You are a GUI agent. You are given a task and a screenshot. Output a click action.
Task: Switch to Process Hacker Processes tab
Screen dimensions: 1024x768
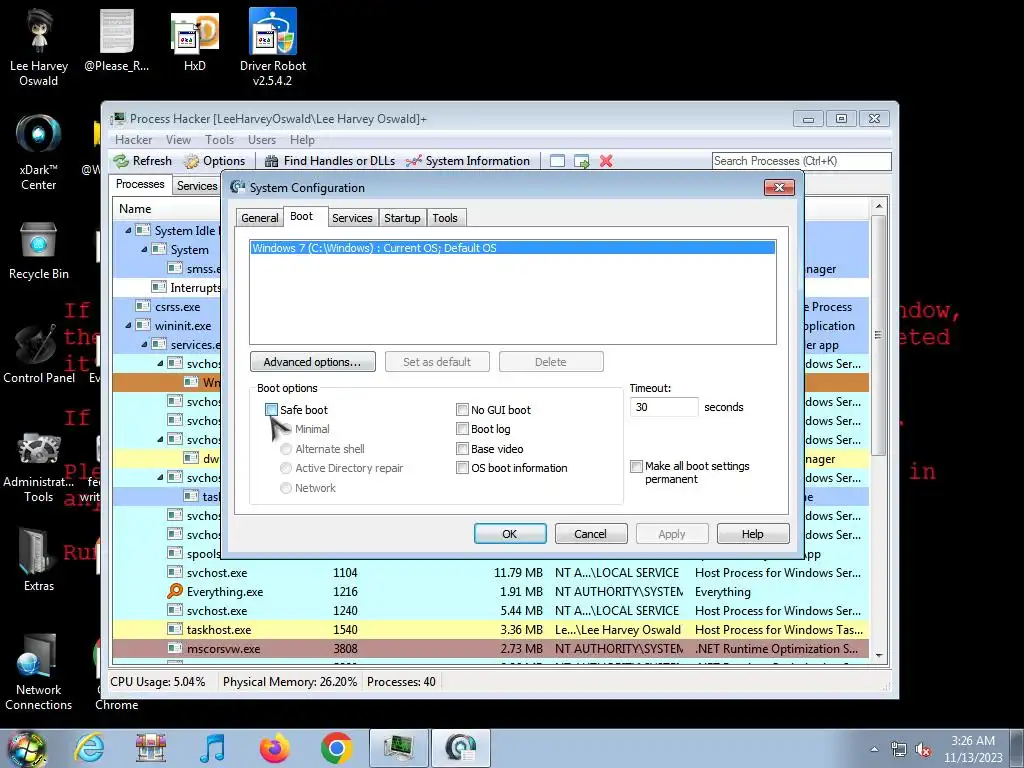click(x=140, y=184)
